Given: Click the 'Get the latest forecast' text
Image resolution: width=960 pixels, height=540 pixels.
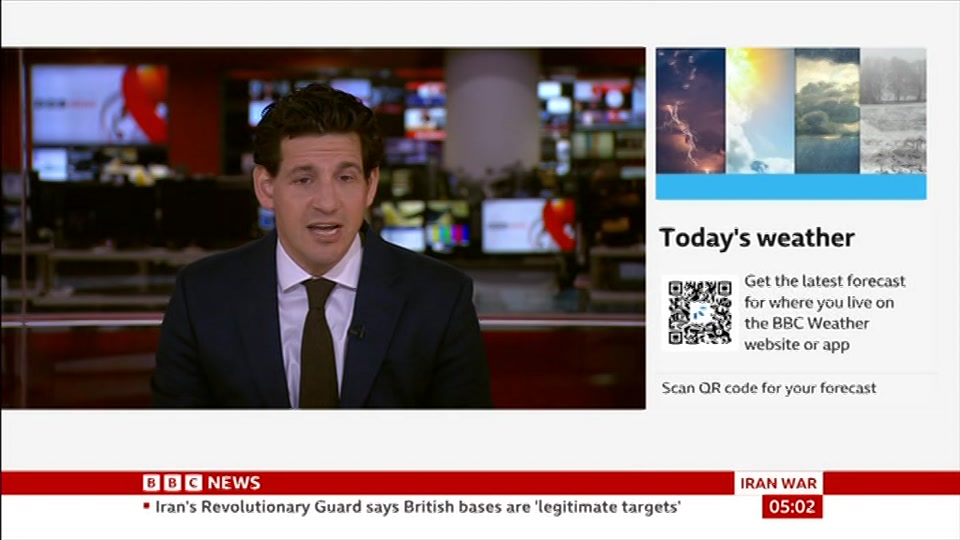Looking at the screenshot, I should (824, 312).
